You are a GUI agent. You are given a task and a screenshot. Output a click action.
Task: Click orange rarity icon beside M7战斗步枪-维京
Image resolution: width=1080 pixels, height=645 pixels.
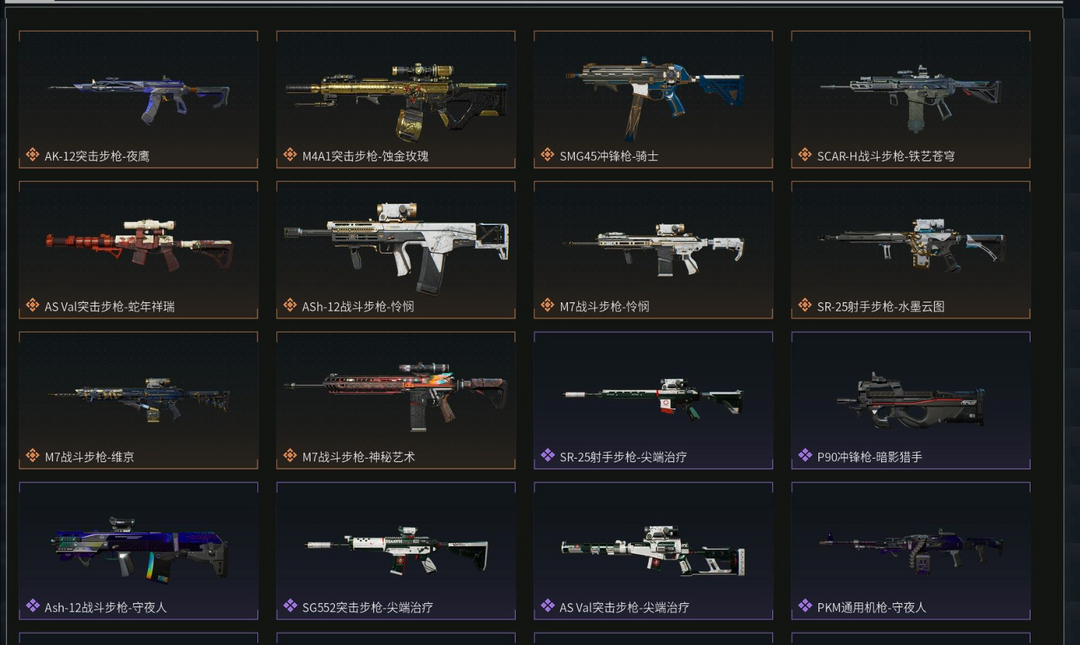(32, 455)
